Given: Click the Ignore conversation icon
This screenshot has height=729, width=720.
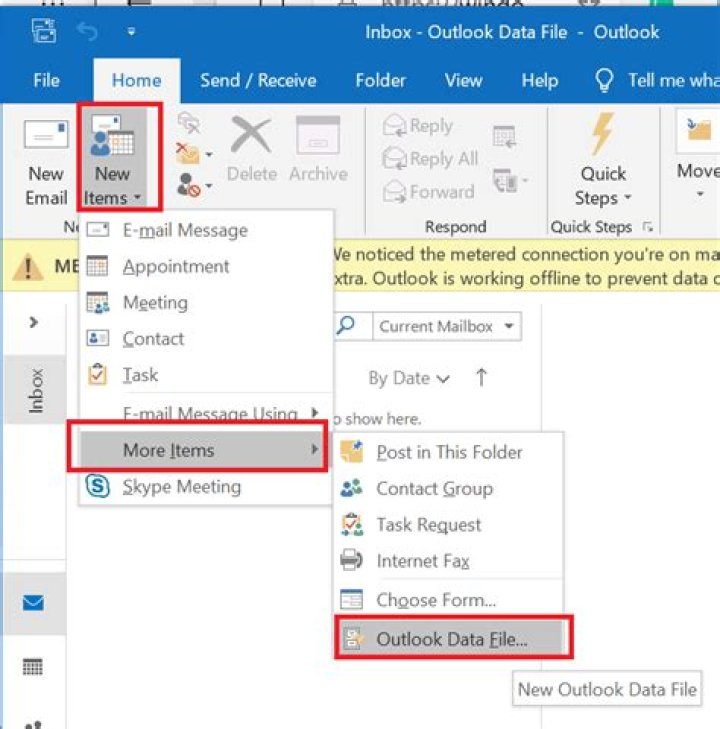Looking at the screenshot, I should point(188,123).
